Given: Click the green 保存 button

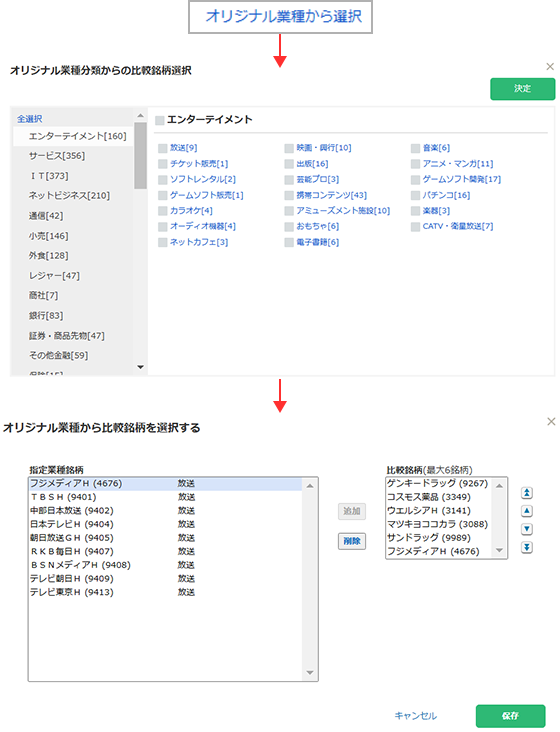Looking at the screenshot, I should 511,716.
